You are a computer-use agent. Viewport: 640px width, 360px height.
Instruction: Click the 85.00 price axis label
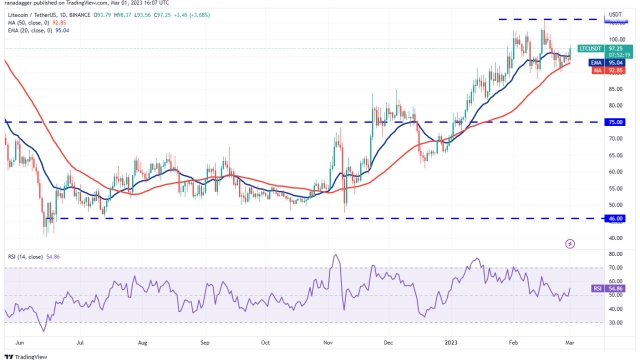pos(616,89)
